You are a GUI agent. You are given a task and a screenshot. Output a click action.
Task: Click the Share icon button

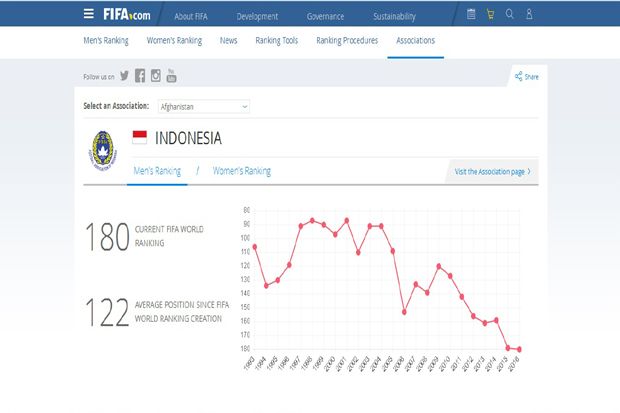(527, 76)
